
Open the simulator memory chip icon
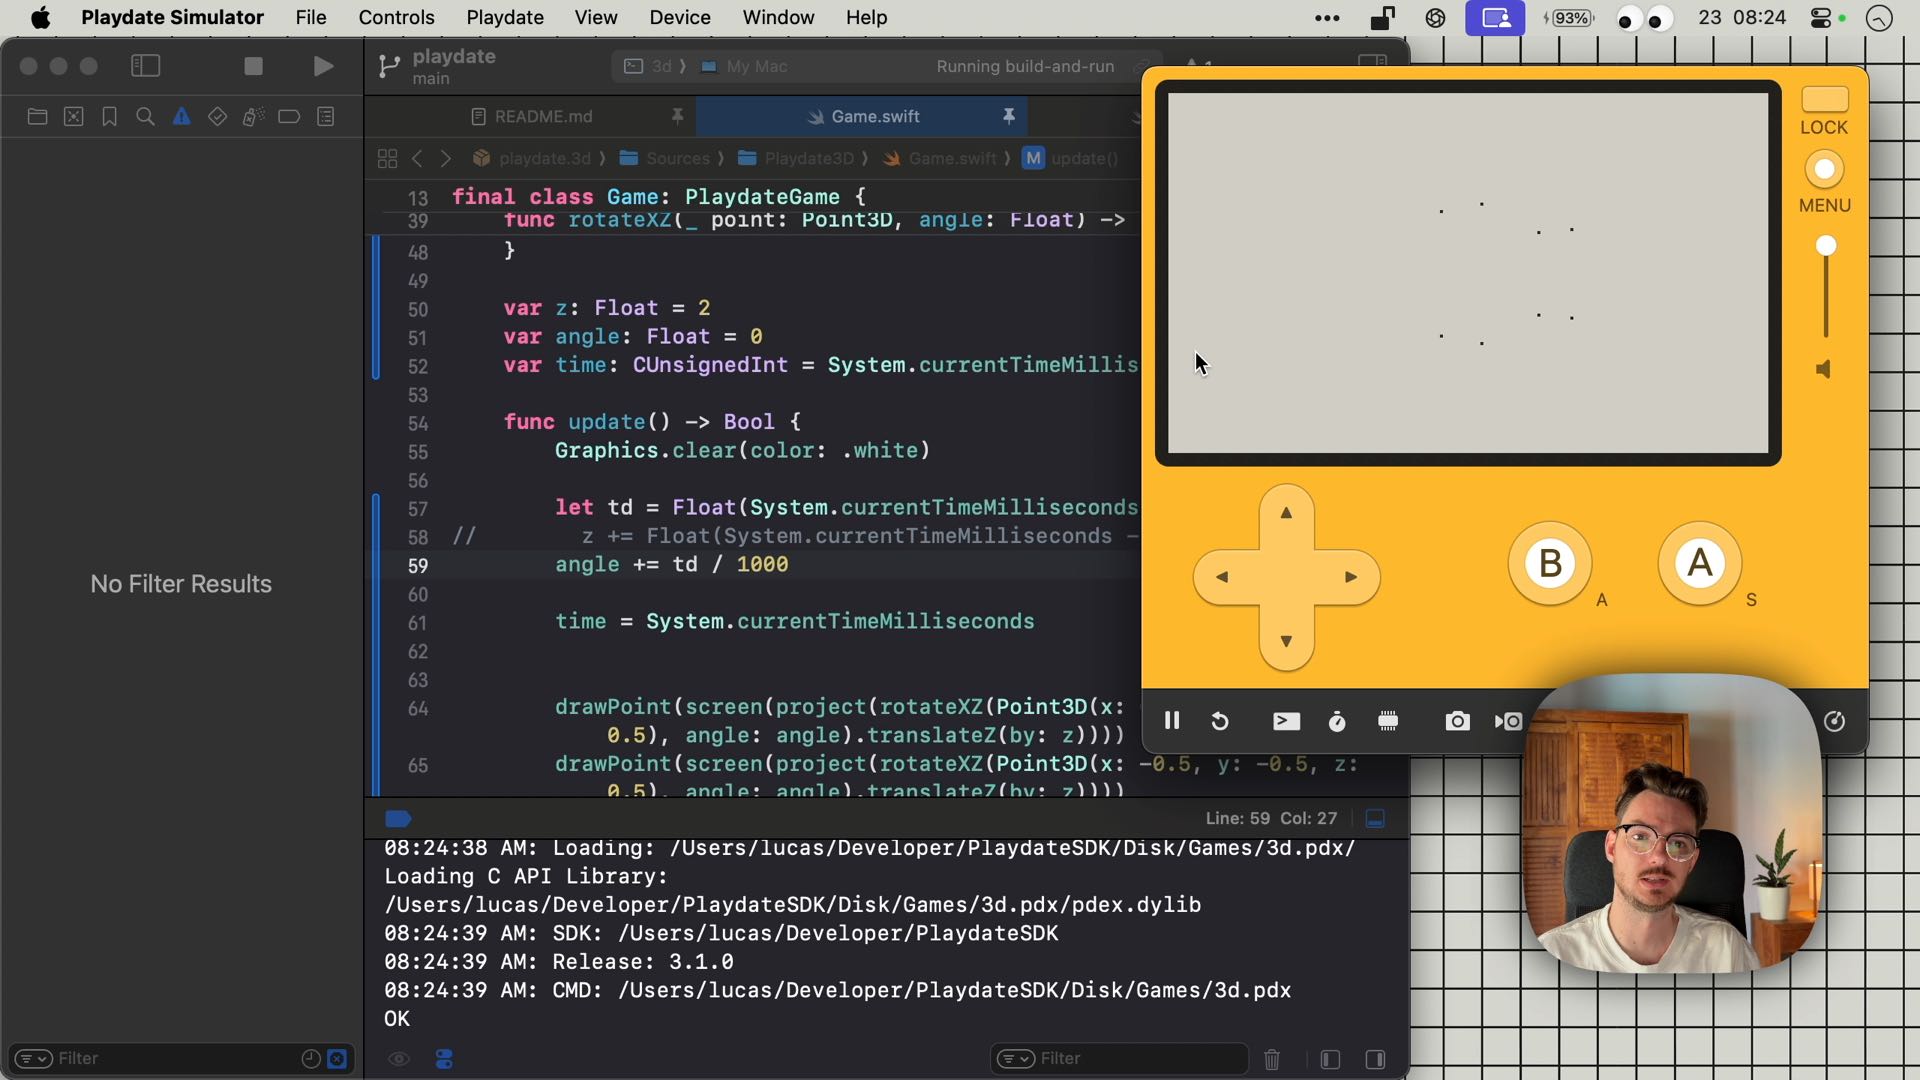click(x=1388, y=721)
